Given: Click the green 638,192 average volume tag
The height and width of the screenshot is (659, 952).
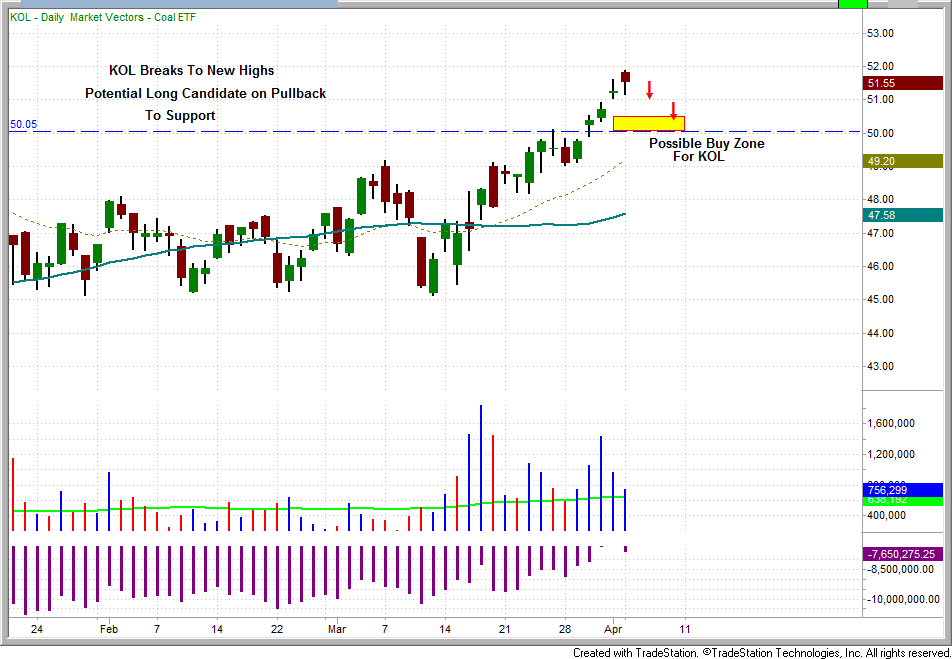Looking at the screenshot, I should pos(902,500).
